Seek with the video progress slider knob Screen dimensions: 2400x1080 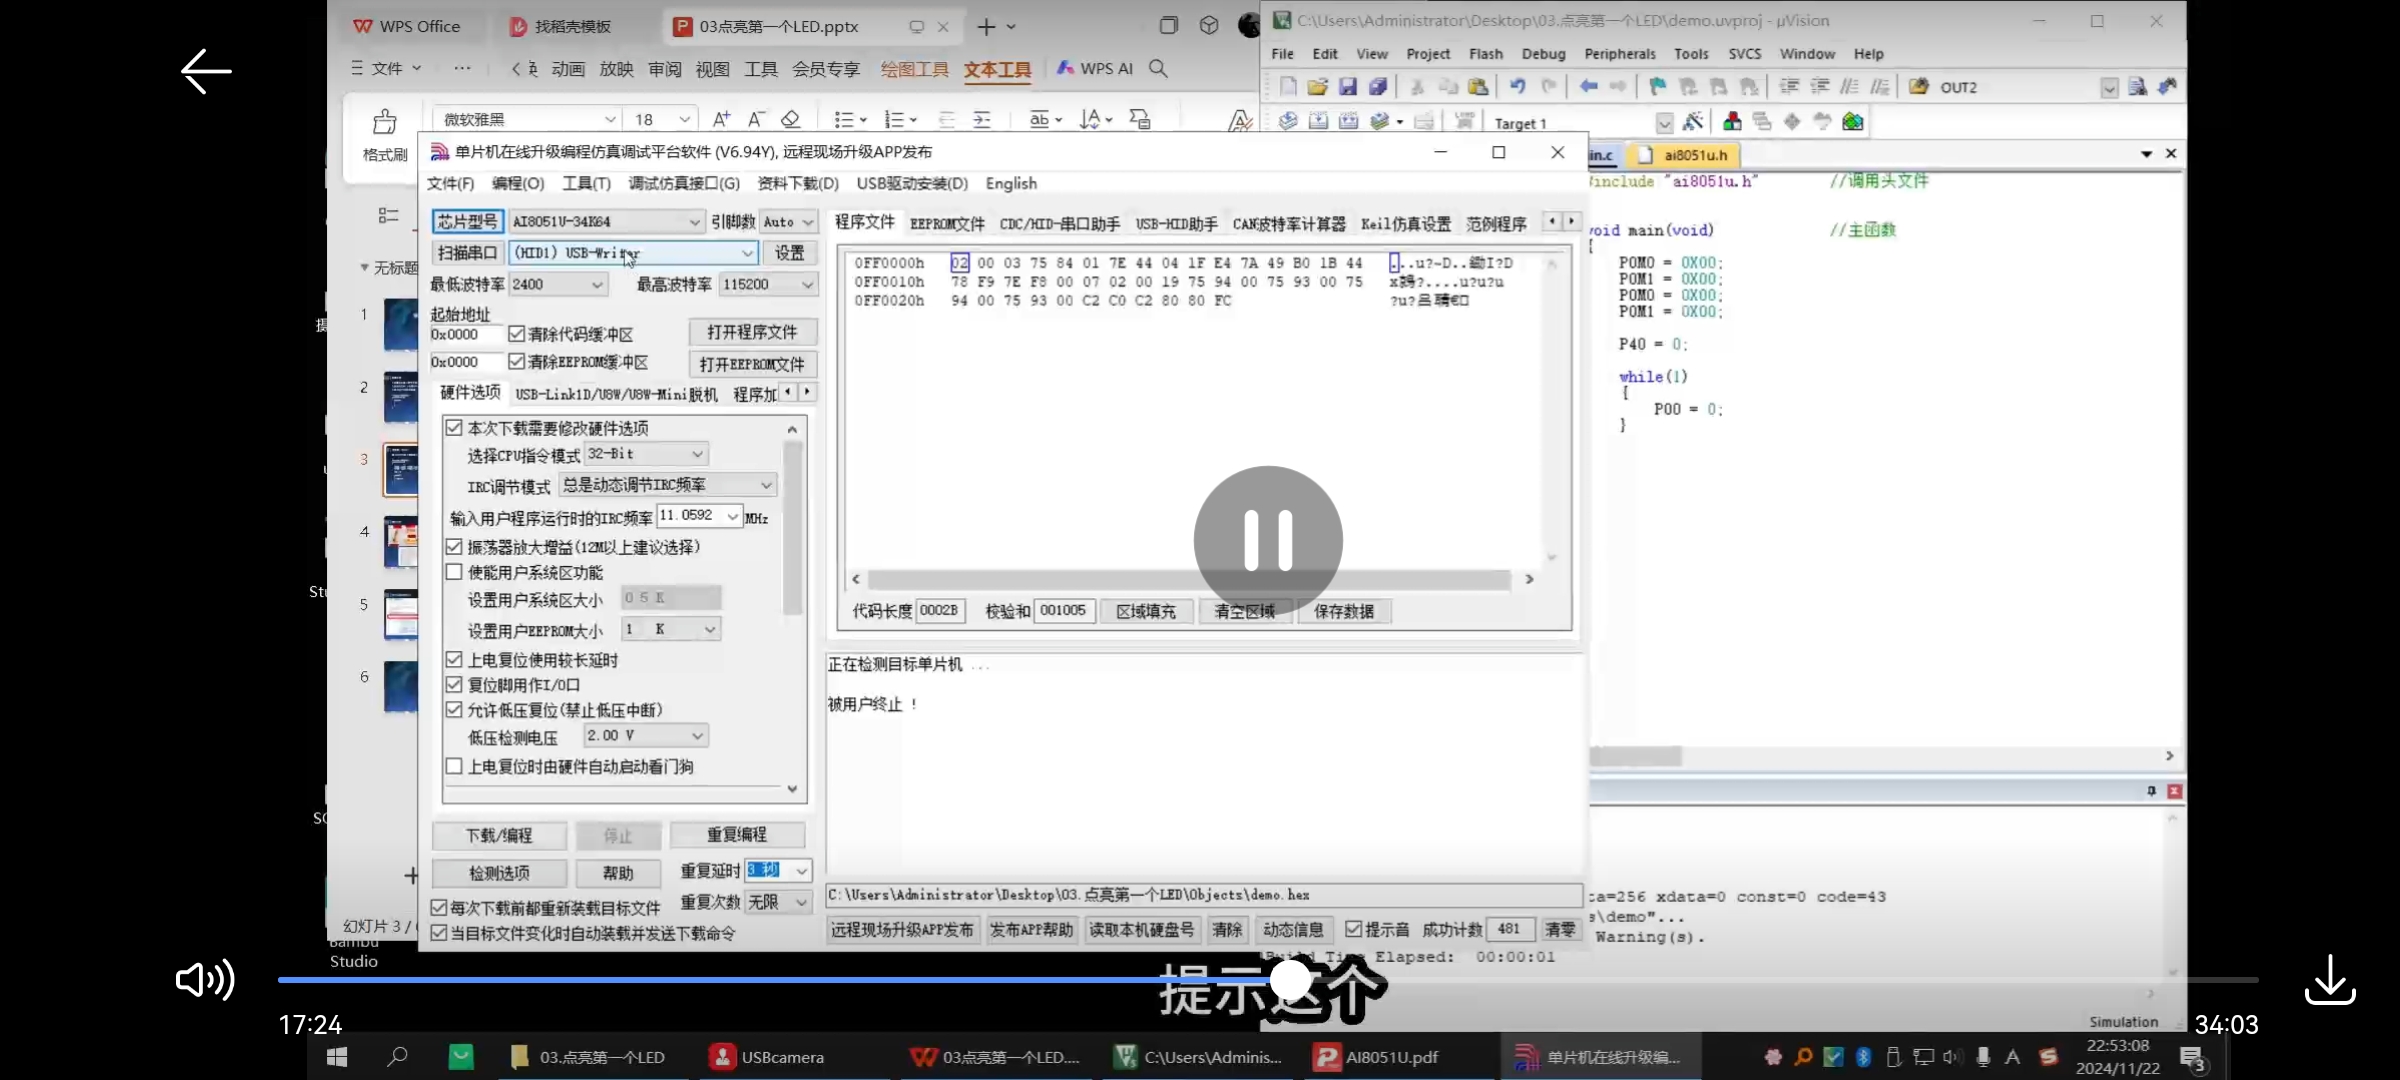(x=1291, y=979)
